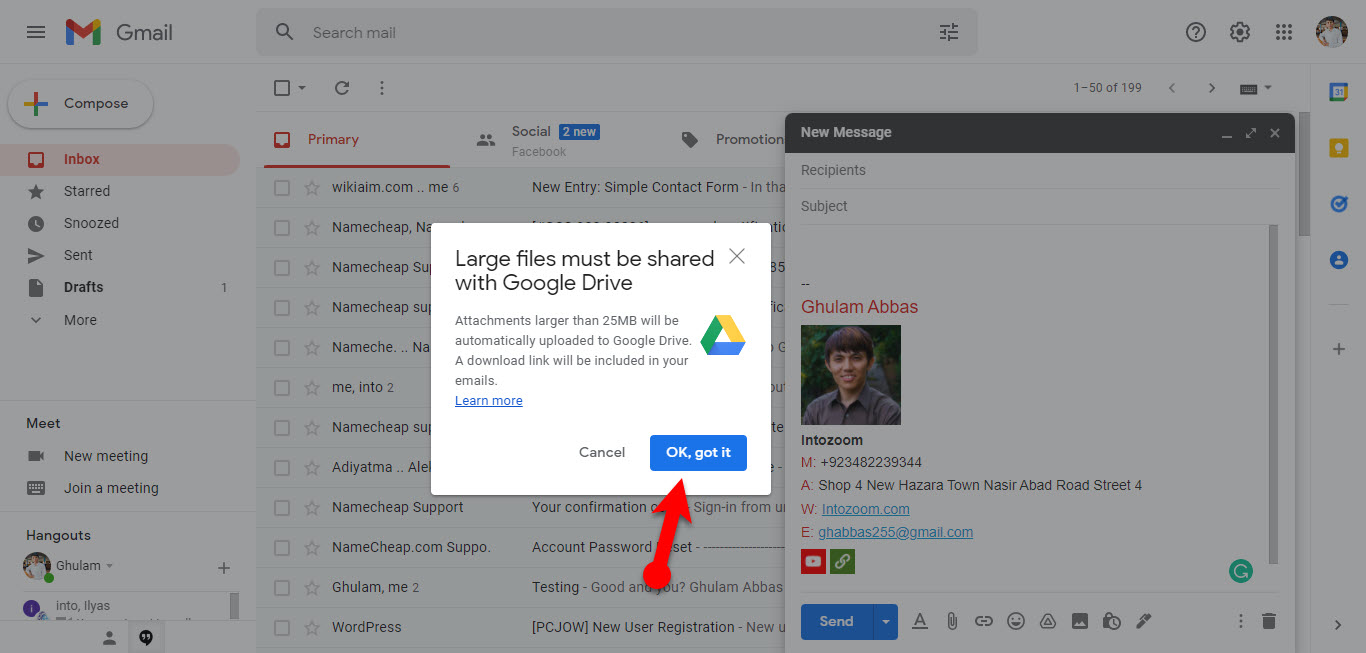Open compose More options three dots
Image resolution: width=1366 pixels, height=653 pixels.
tap(1241, 621)
